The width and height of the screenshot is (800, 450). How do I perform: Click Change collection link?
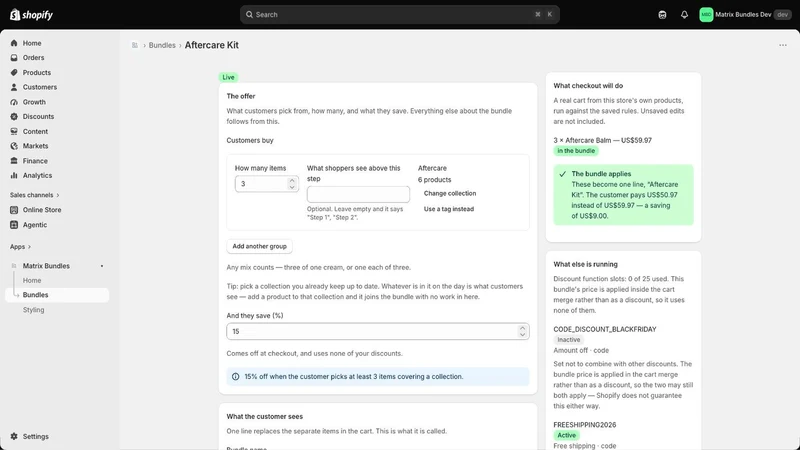coord(450,193)
